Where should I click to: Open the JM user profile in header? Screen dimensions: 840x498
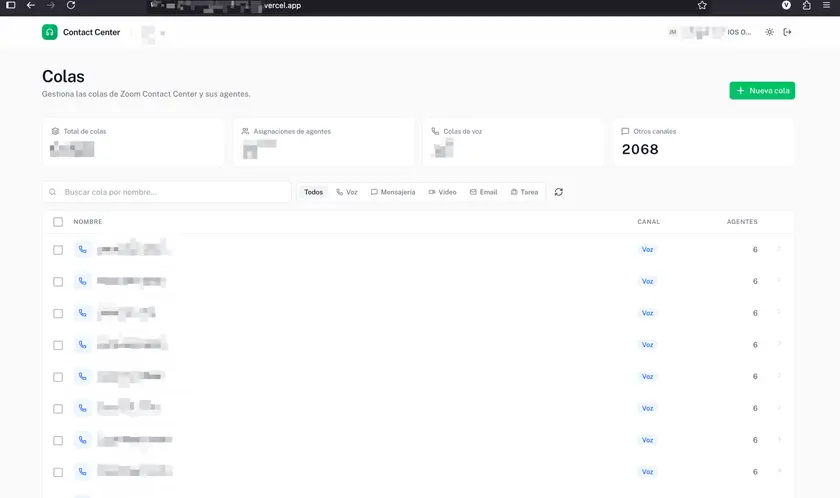709,32
